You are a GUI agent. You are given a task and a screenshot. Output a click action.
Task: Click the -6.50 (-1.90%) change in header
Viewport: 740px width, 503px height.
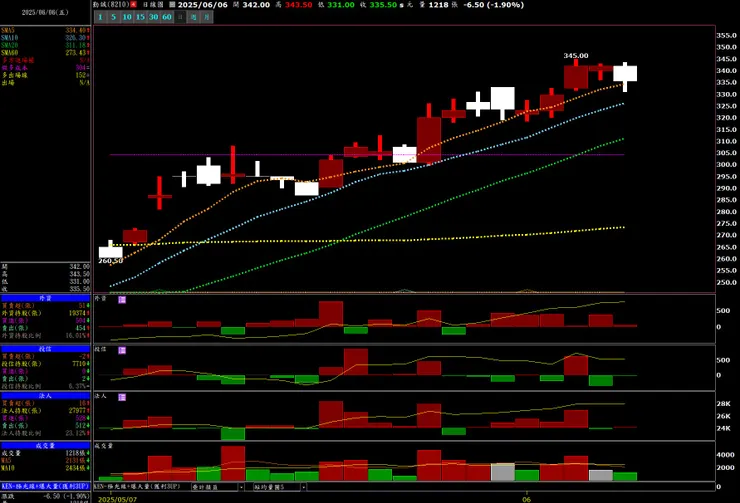click(x=493, y=5)
